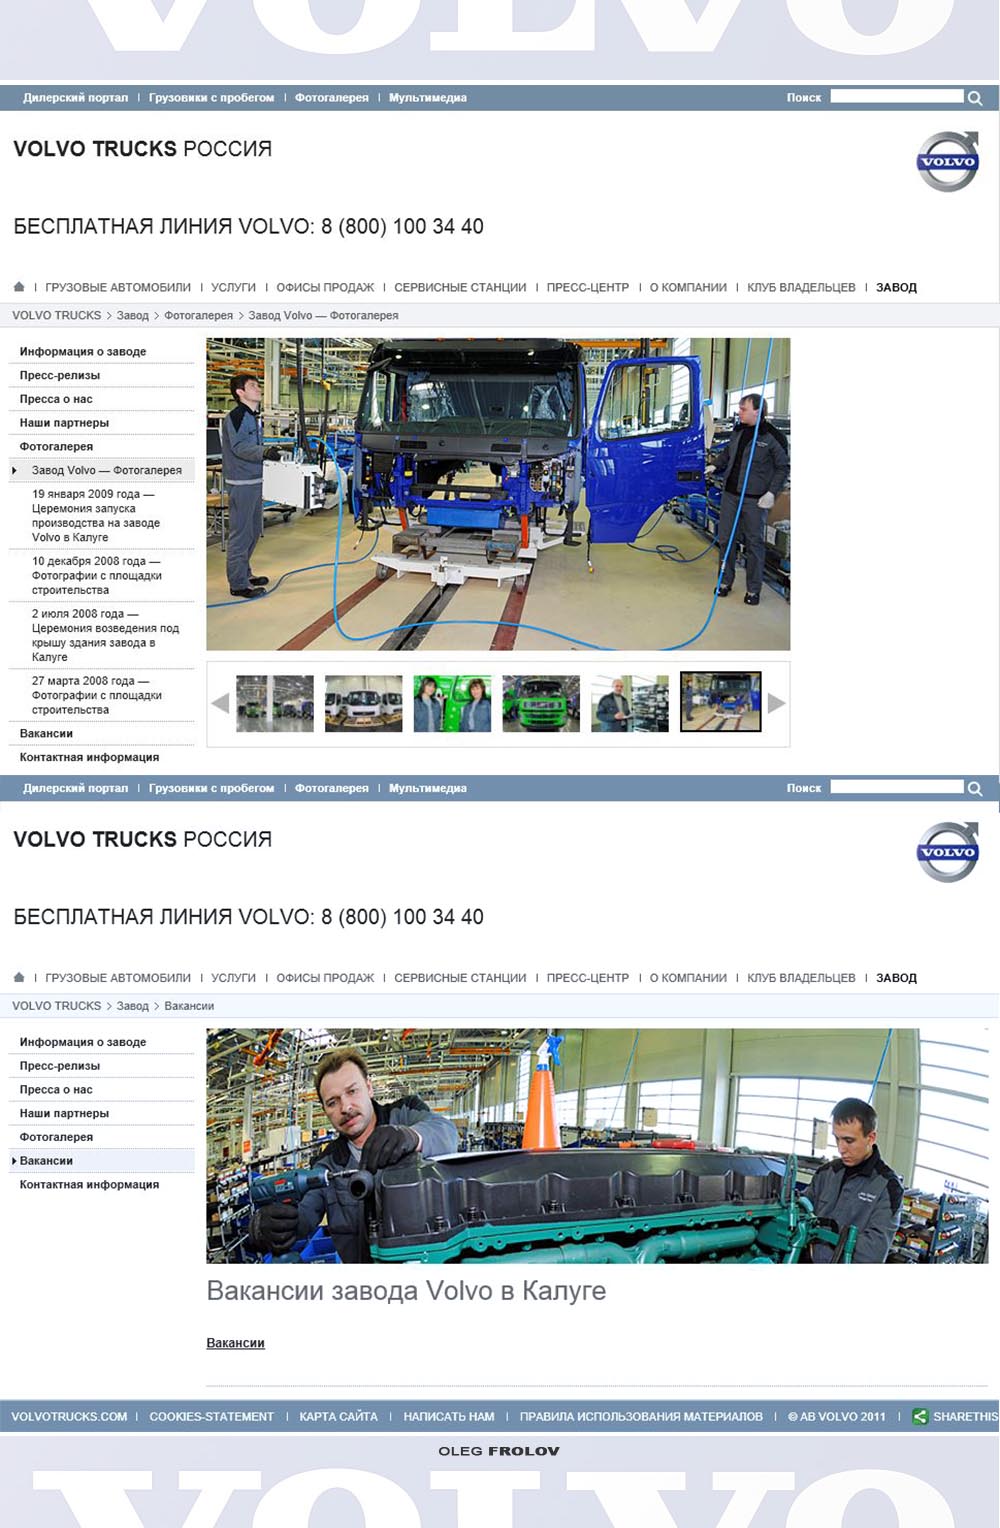Screen dimensions: 1000x1528
Task: Open Мультимедиа in the gallery page top bar
Action: [428, 98]
